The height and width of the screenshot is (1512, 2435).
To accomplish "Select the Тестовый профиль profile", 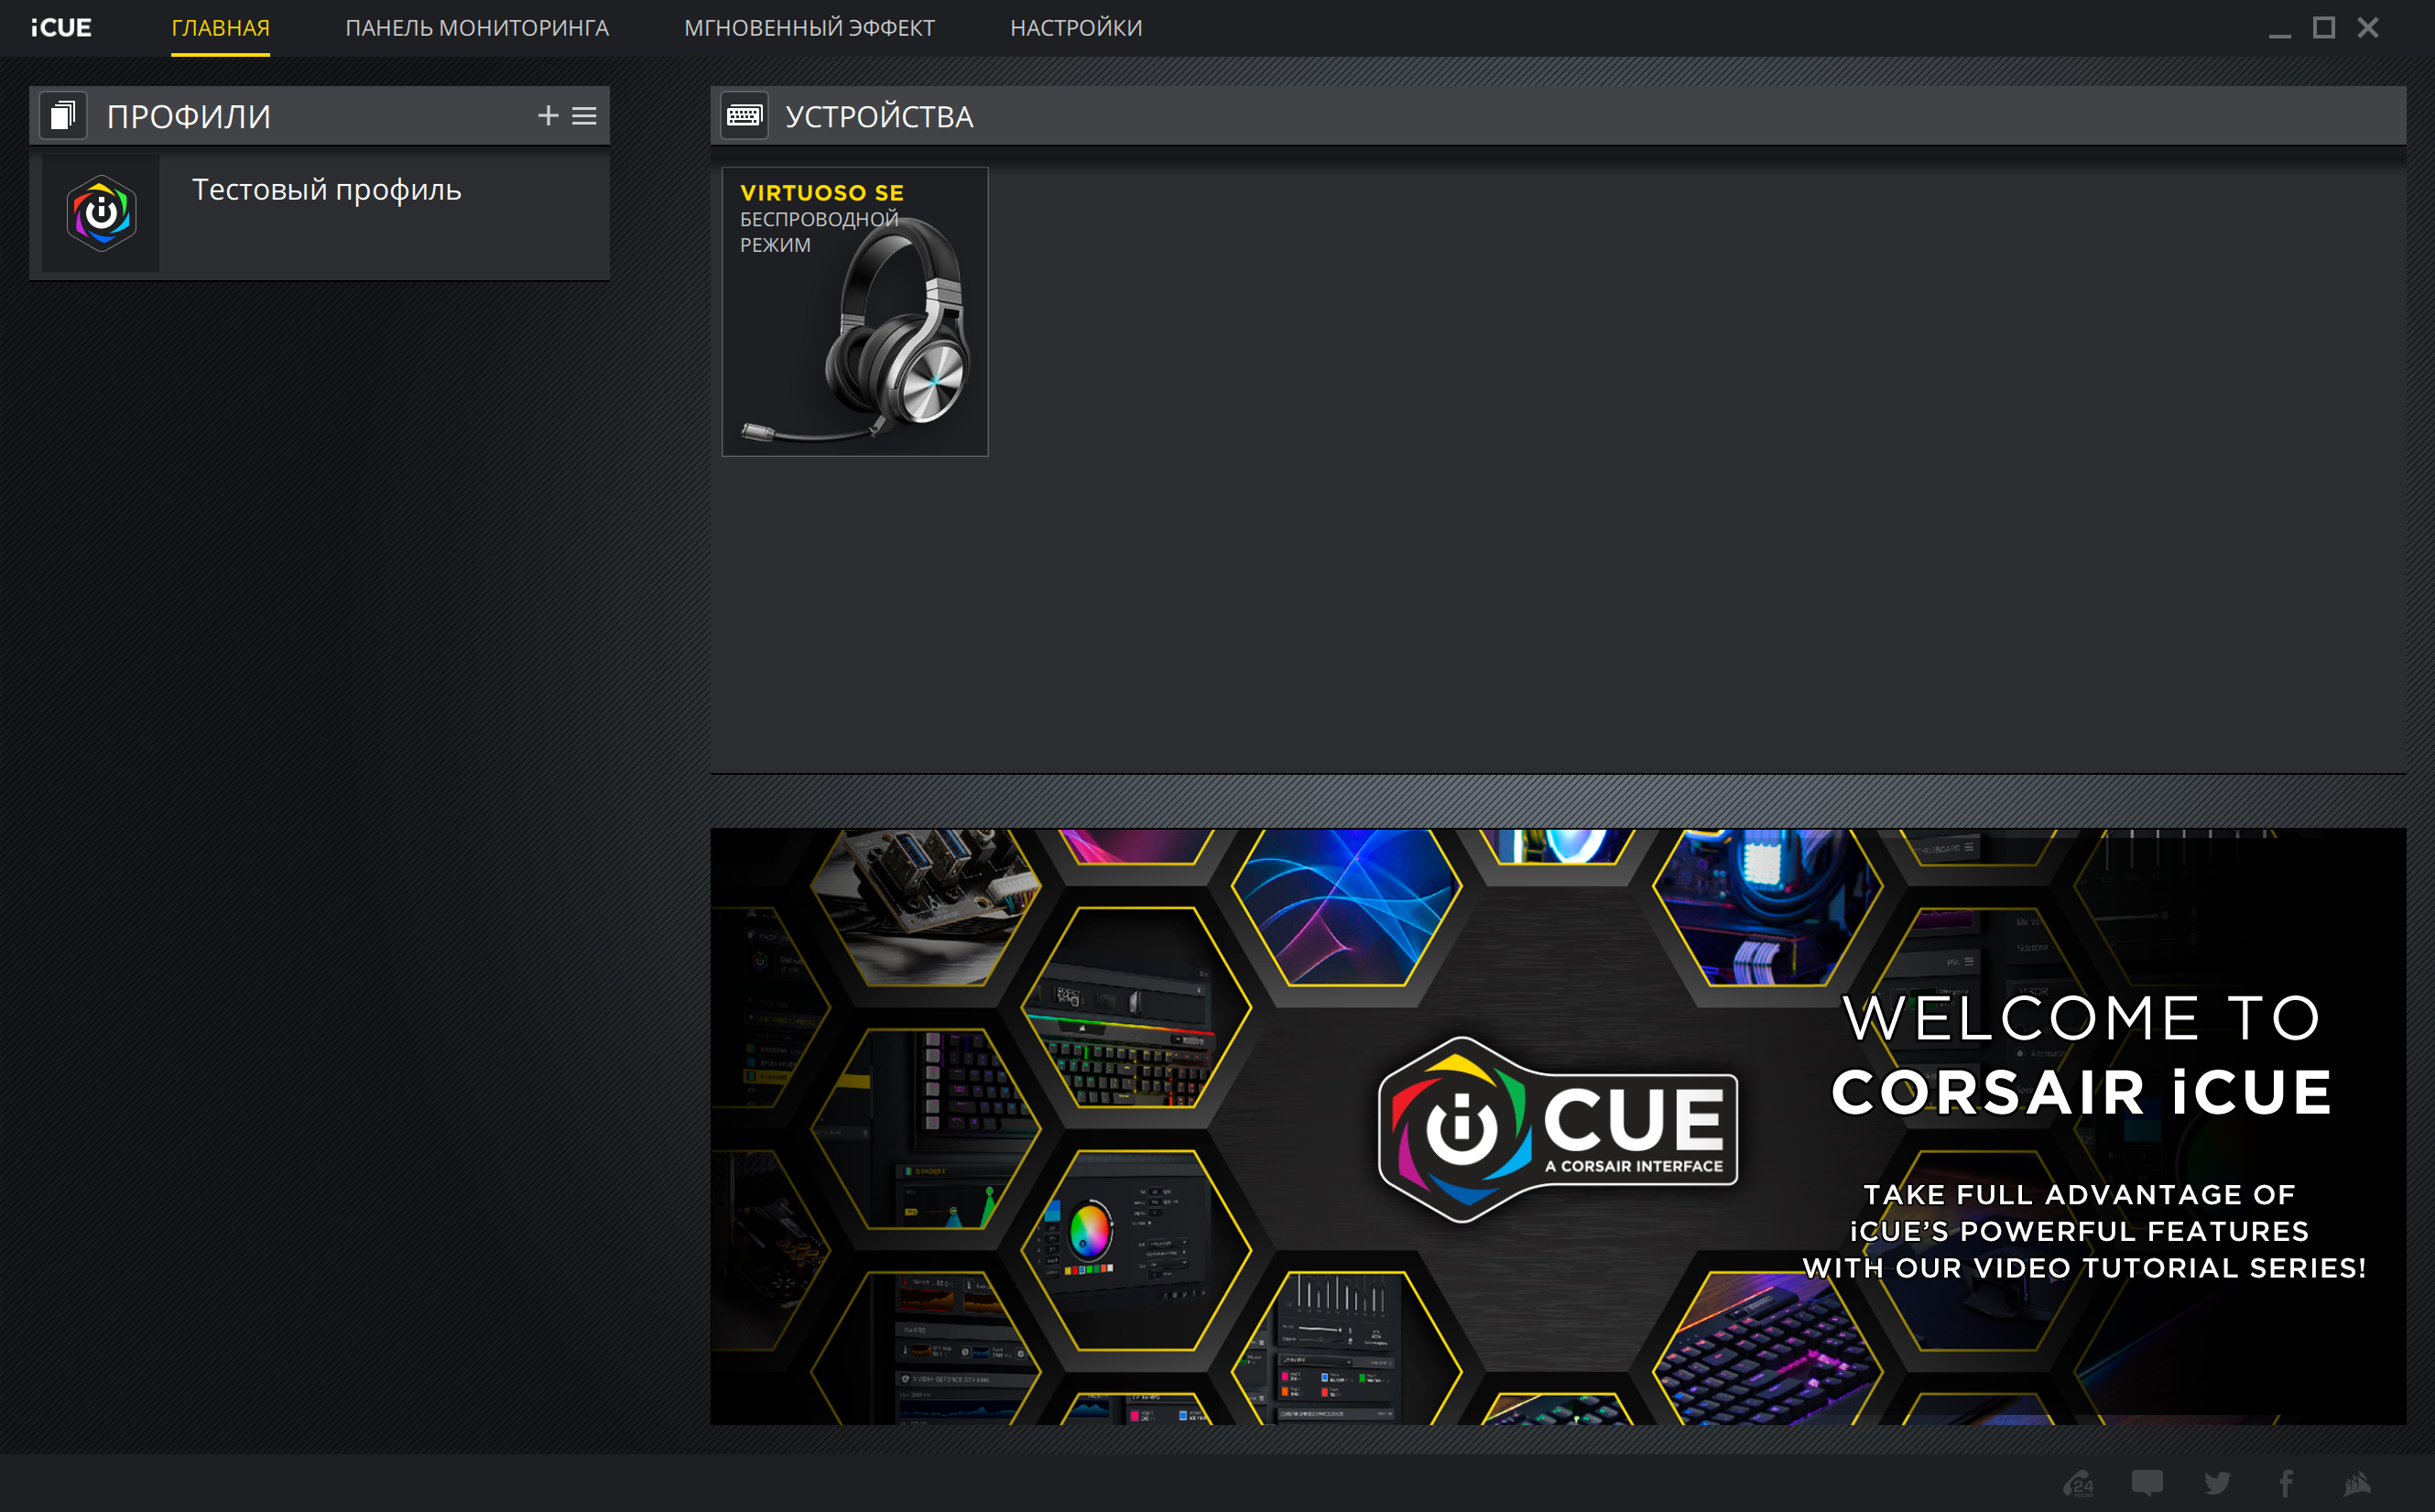I will click(326, 190).
